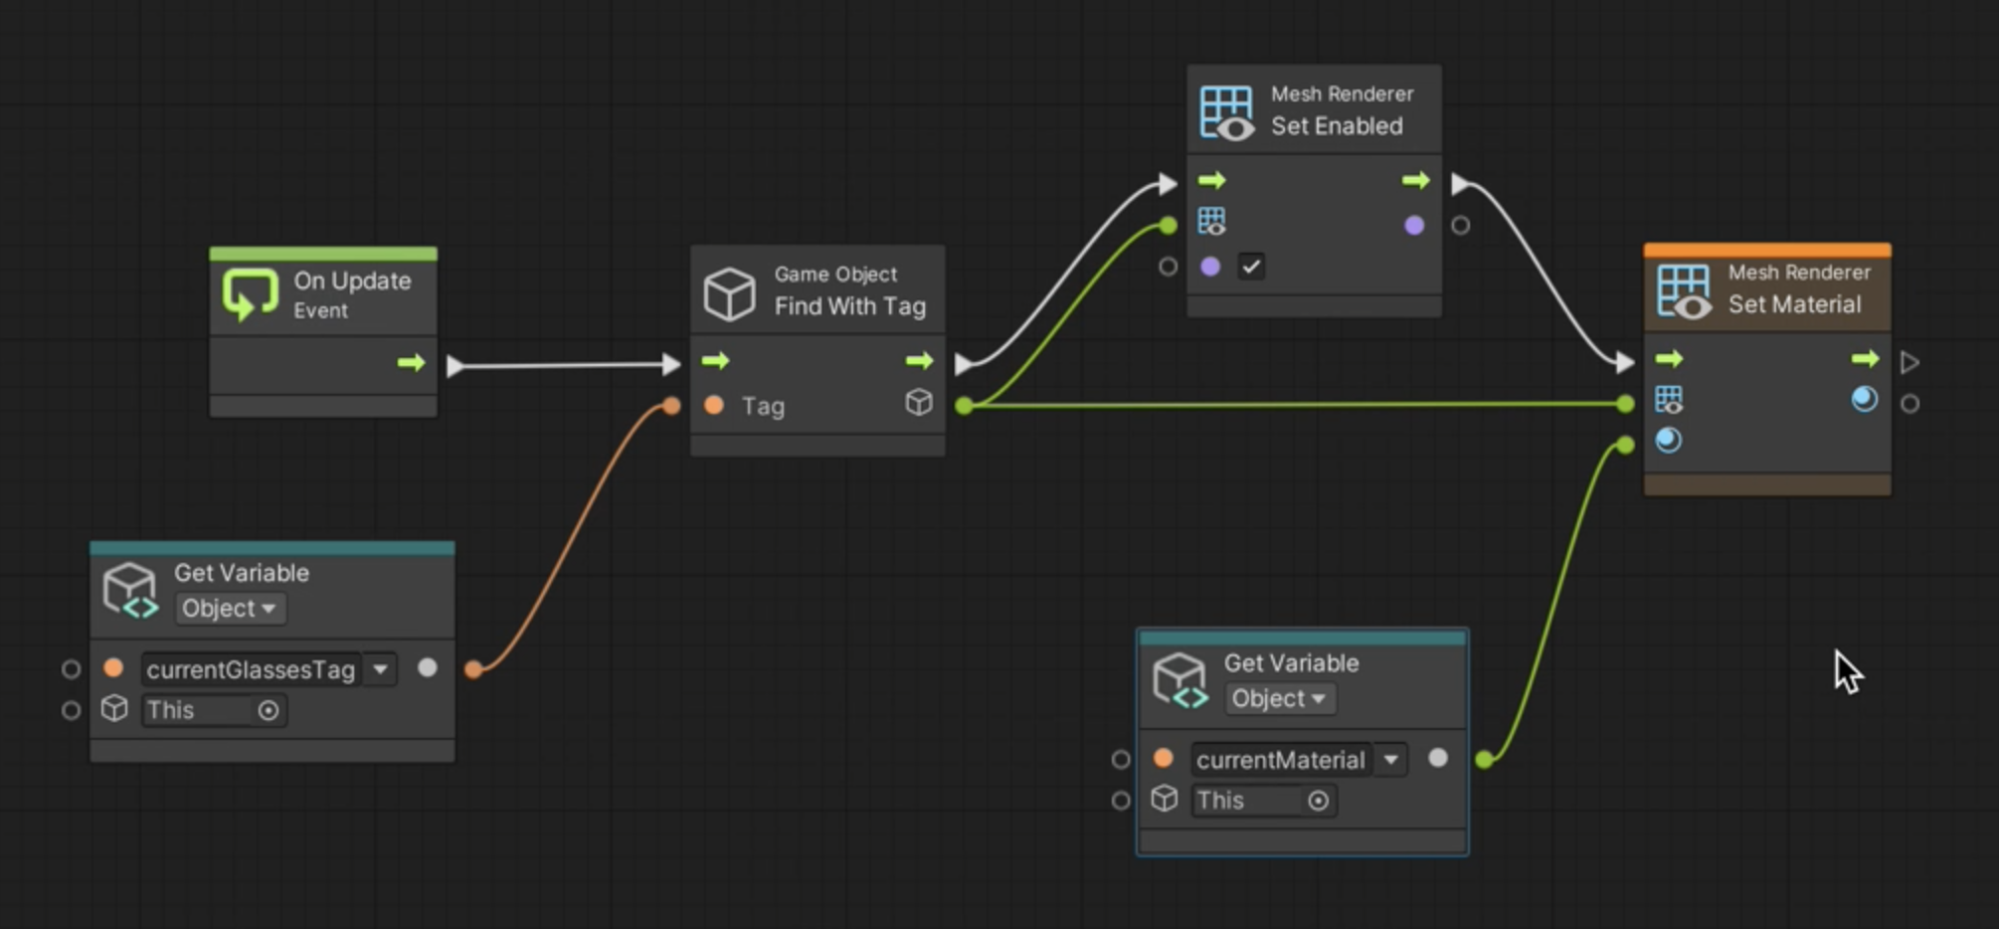
Task: Toggle the Set Enabled value checkbox
Action: [1251, 267]
